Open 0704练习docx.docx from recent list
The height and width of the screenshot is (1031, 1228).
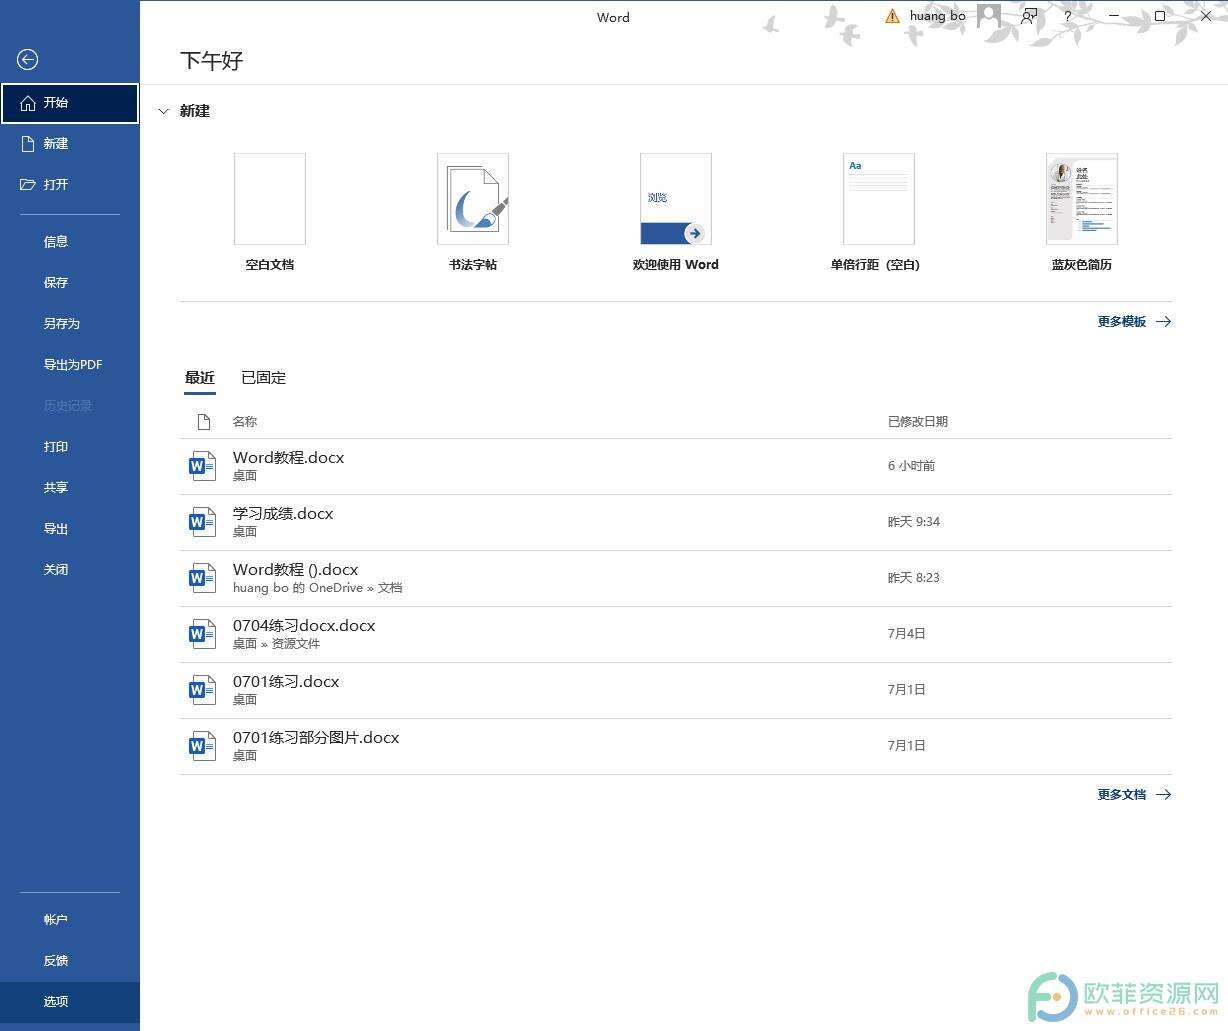(x=676, y=635)
